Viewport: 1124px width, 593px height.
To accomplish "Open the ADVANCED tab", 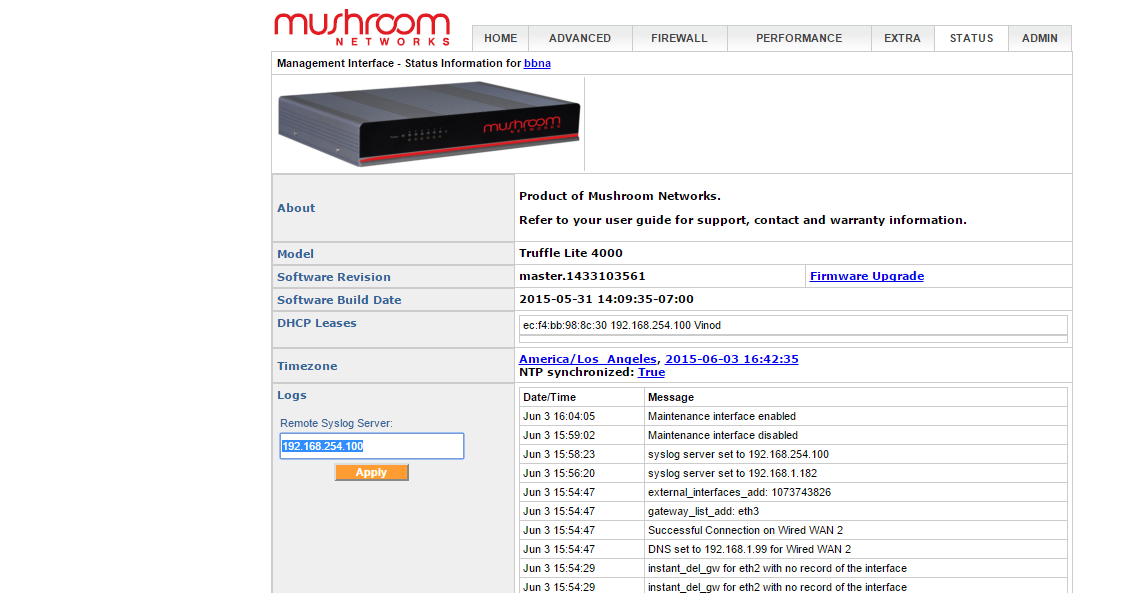I will click(x=580, y=39).
